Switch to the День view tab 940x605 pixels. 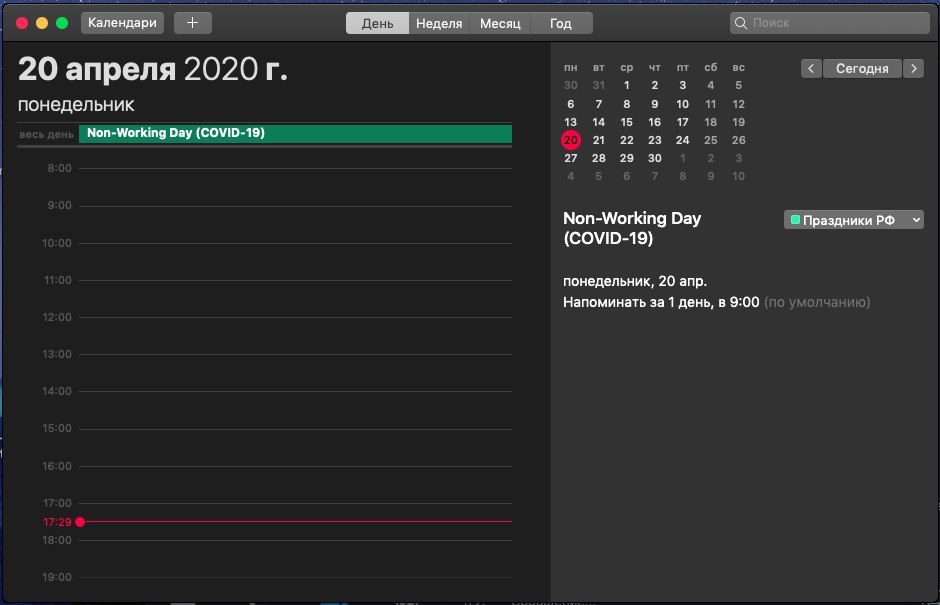(x=377, y=23)
